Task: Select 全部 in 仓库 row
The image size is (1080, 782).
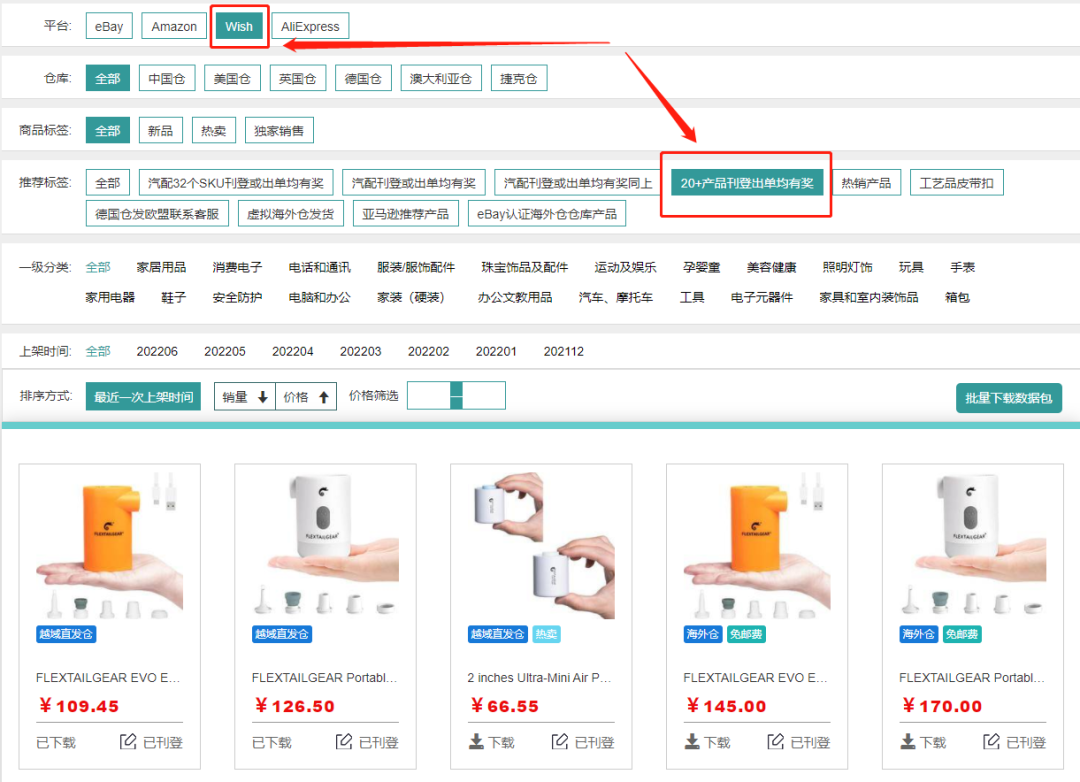Action: 107,79
